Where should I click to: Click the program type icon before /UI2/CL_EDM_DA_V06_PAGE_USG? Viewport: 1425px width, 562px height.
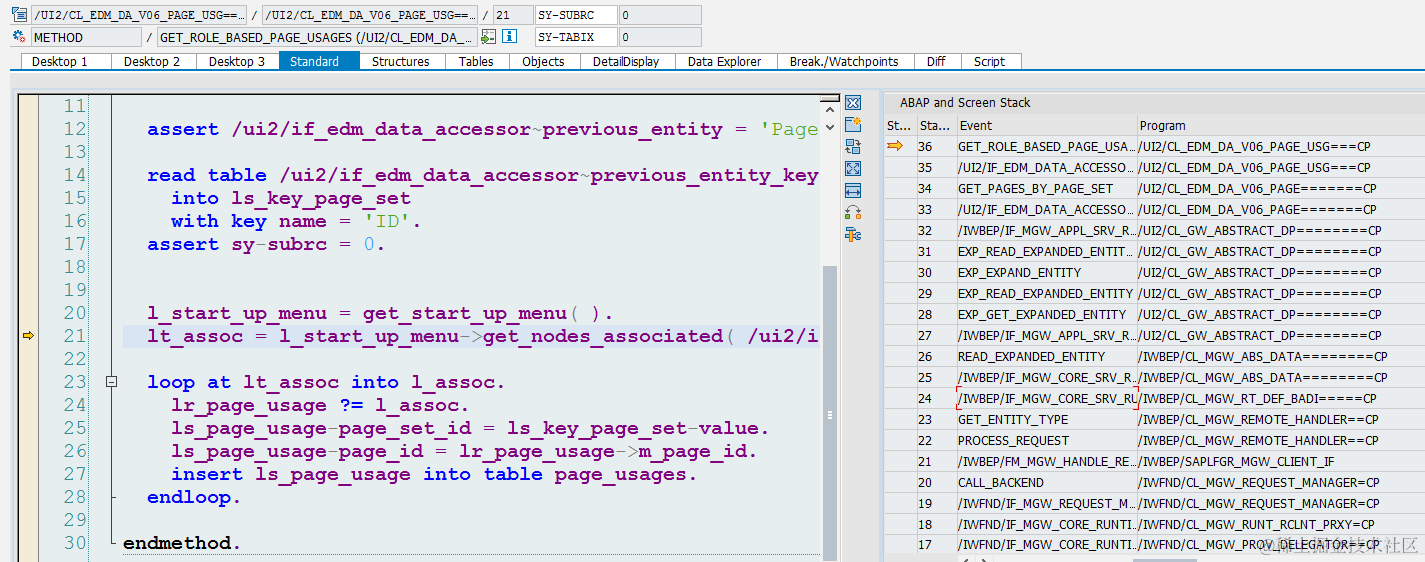click(x=19, y=15)
